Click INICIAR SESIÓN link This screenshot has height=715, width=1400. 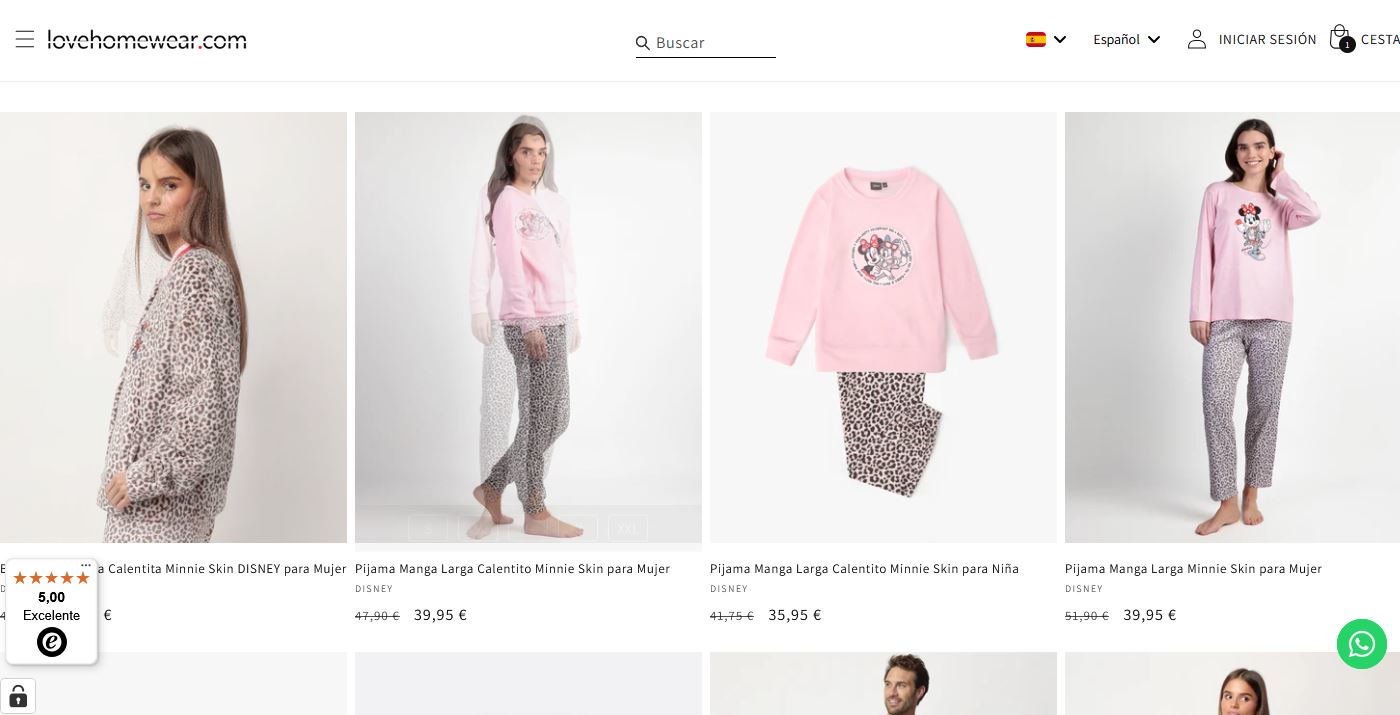tap(1267, 39)
